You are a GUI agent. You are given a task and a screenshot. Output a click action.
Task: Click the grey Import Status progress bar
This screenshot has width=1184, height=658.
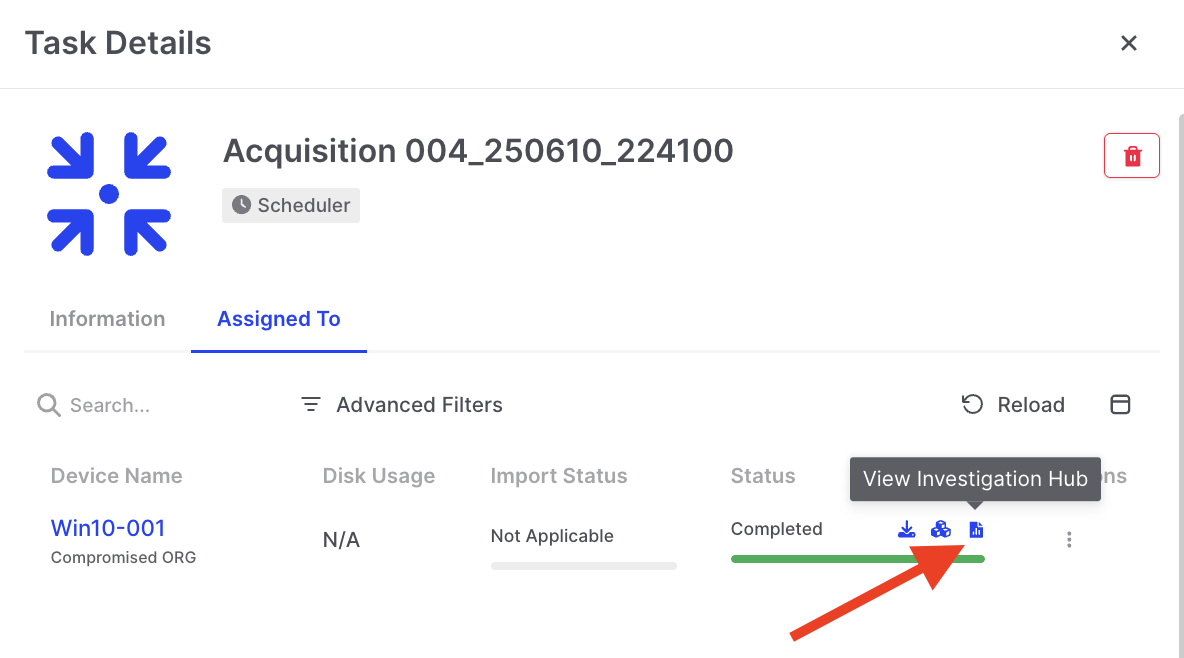[x=583, y=566]
